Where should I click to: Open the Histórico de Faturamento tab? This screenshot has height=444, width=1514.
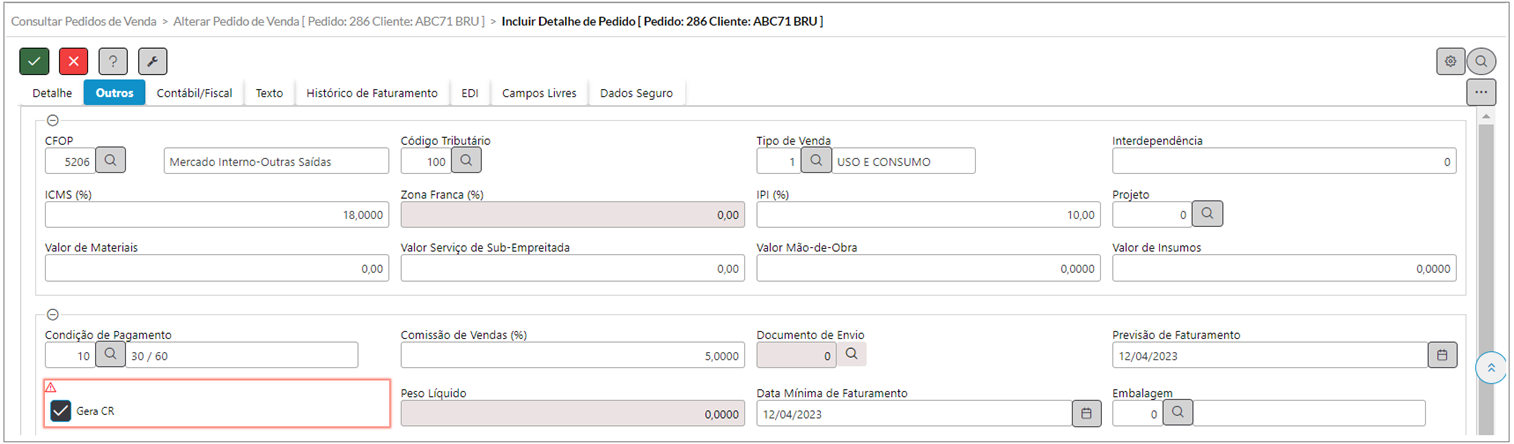tap(372, 93)
